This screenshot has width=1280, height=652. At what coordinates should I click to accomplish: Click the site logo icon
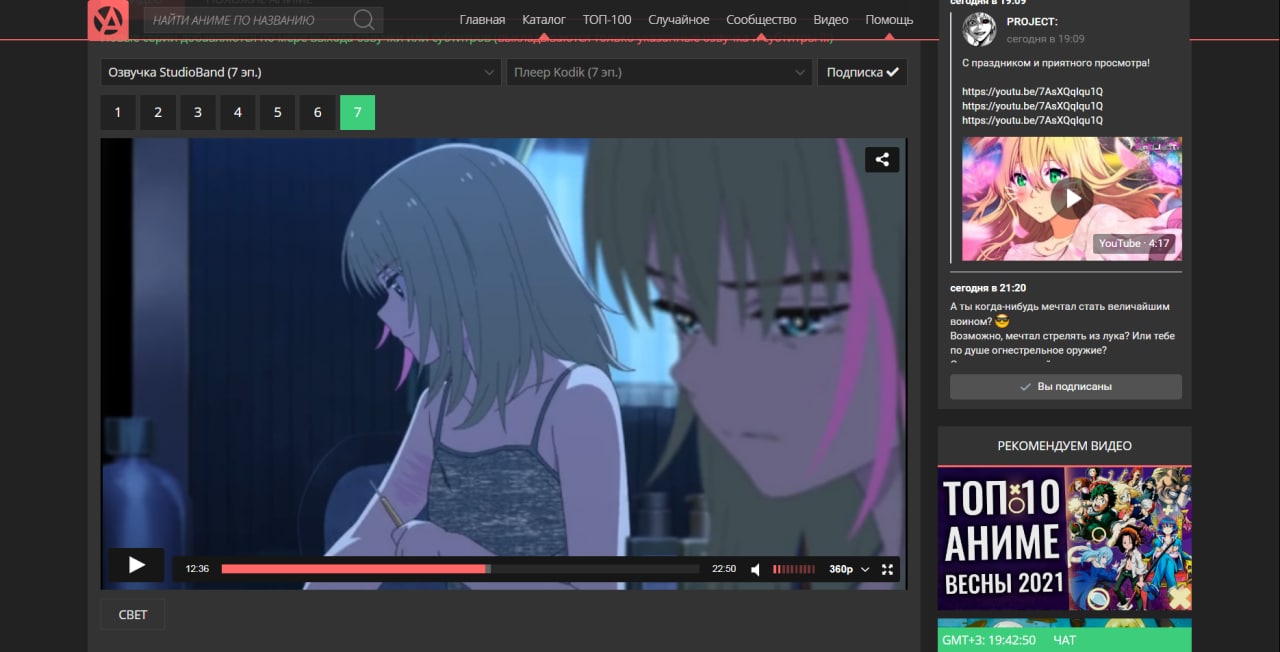pos(108,20)
